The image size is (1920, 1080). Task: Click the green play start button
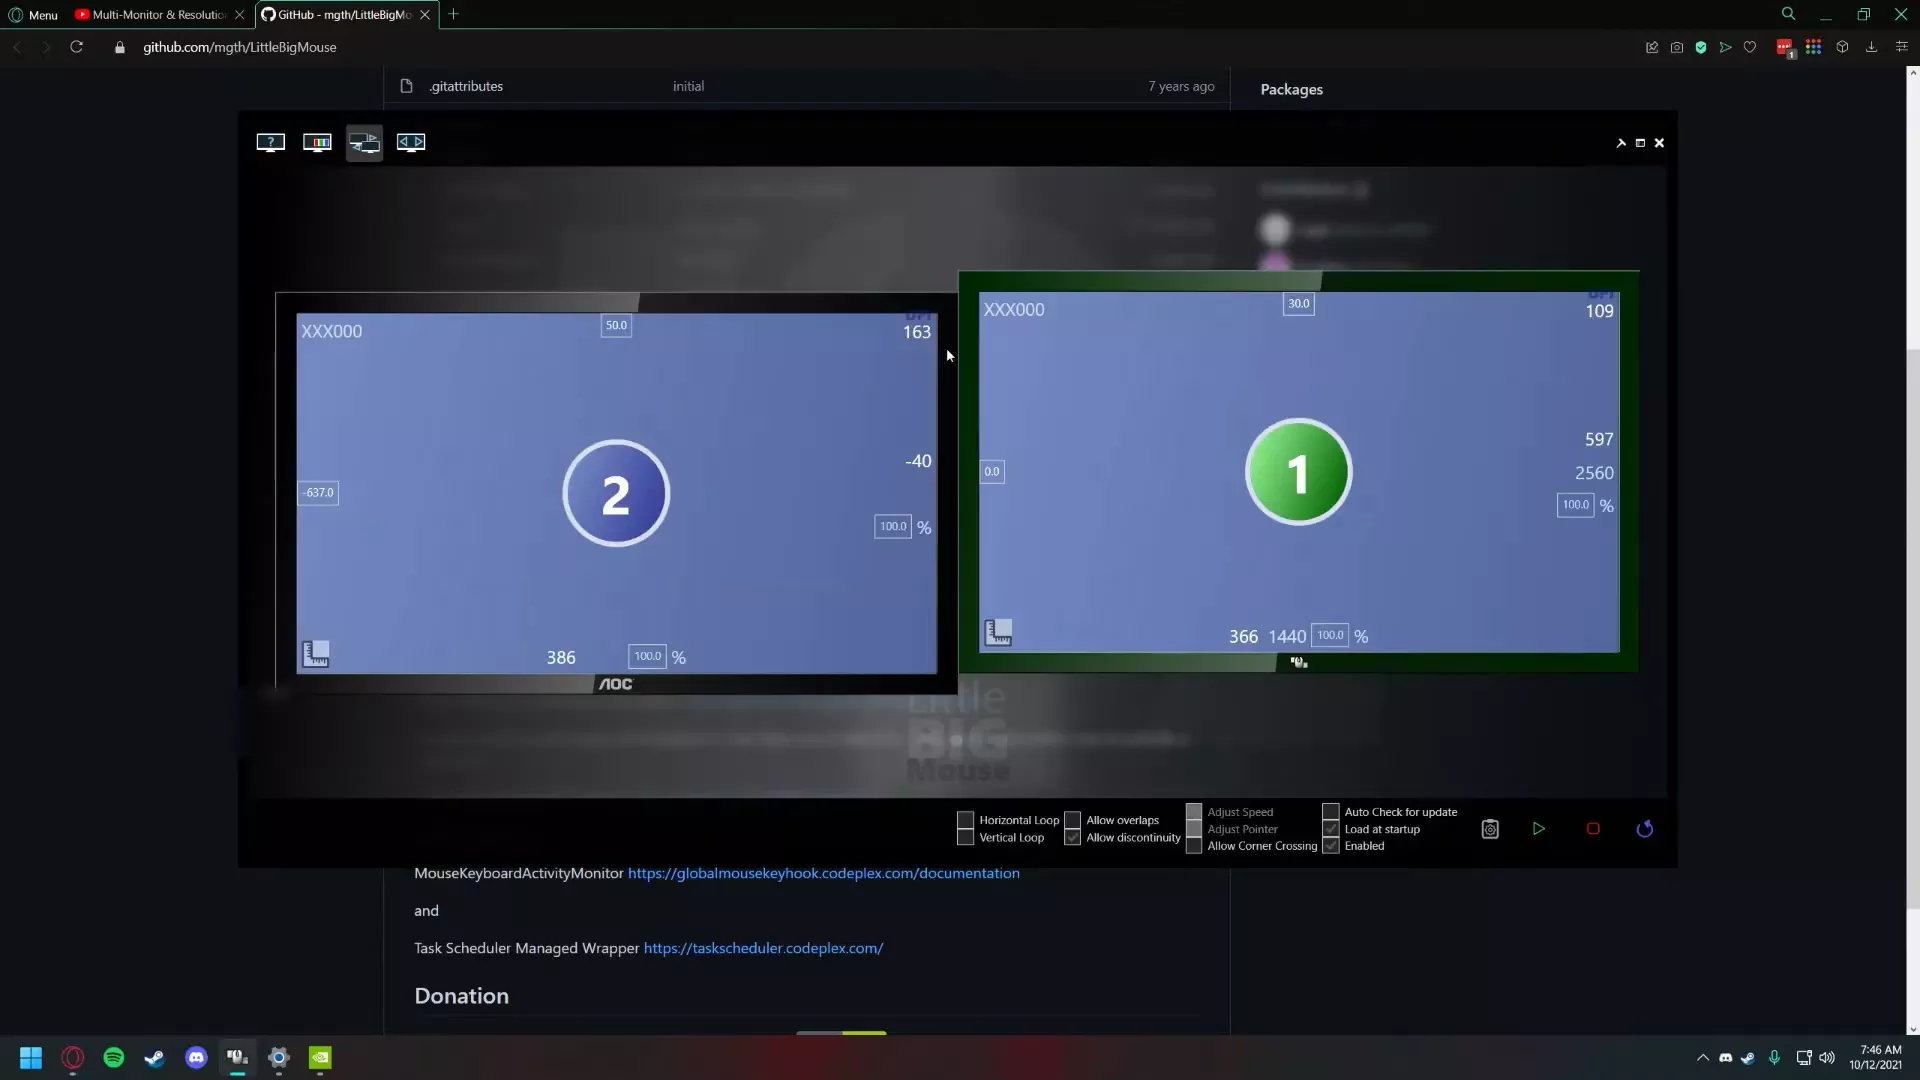pos(1539,829)
